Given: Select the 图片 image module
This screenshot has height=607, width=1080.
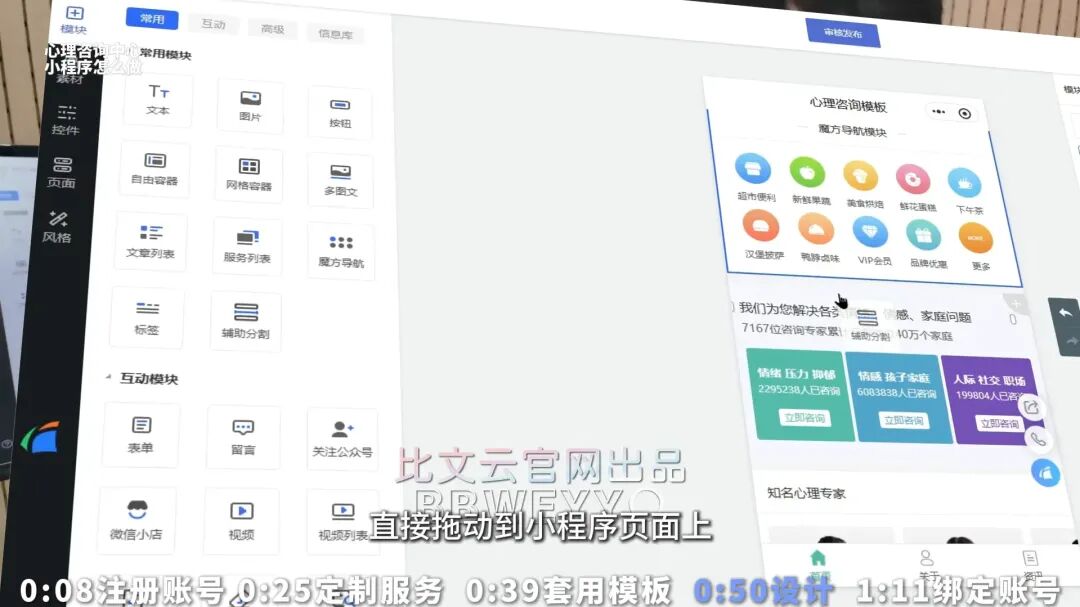Looking at the screenshot, I should (x=250, y=105).
